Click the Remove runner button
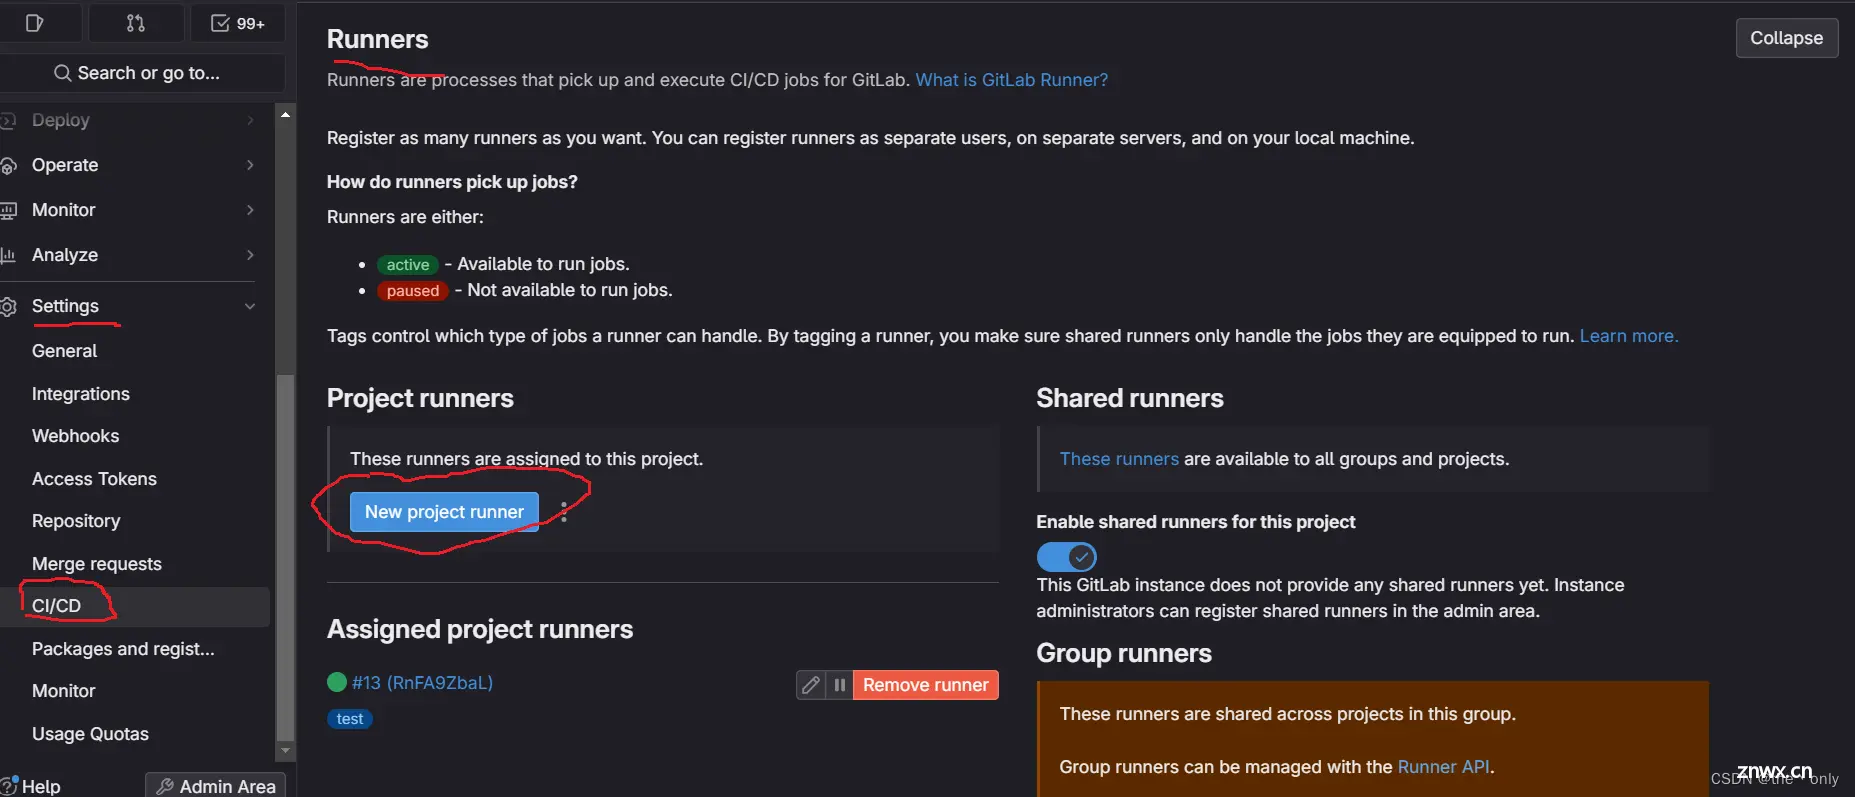Viewport: 1855px width, 797px height. pyautogui.click(x=925, y=685)
